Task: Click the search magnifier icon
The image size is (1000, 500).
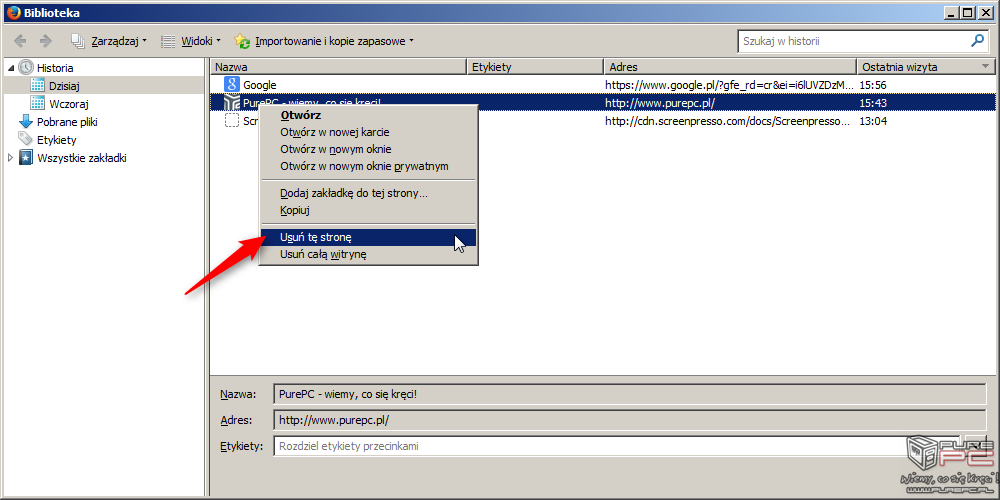Action: click(977, 41)
